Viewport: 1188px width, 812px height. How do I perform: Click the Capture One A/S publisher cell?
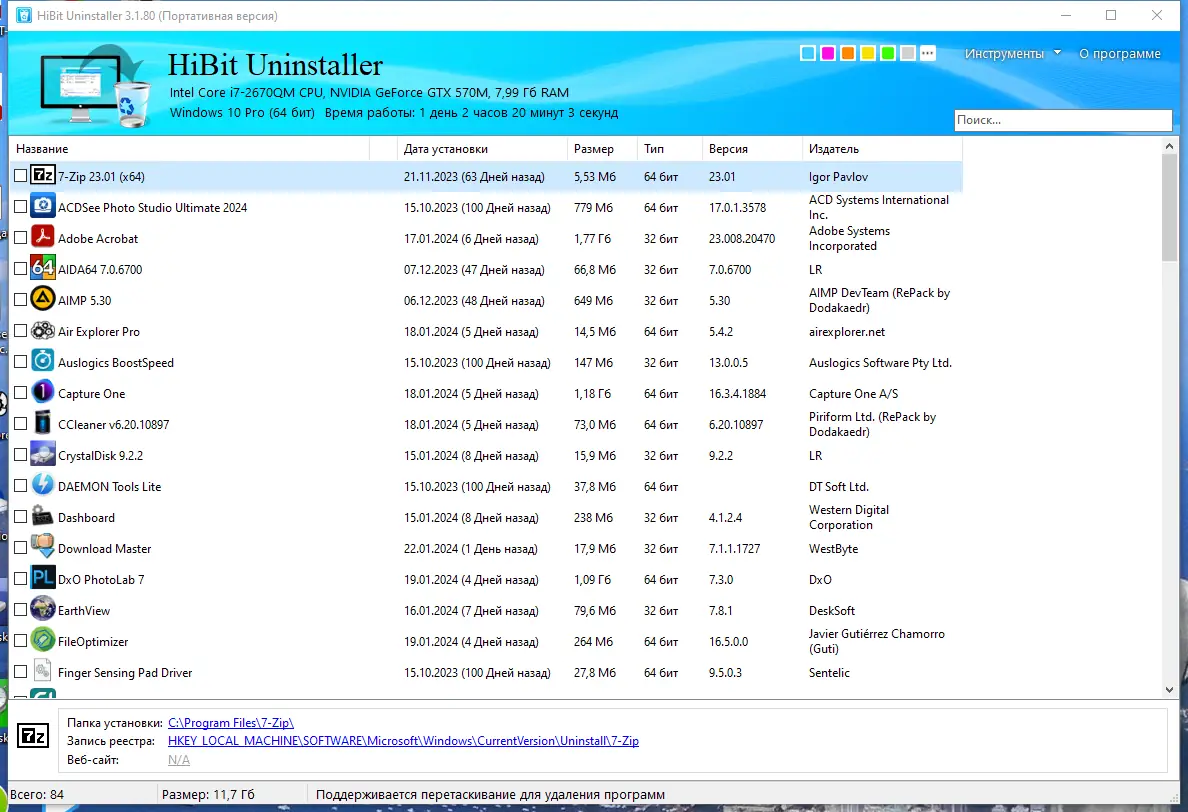[x=853, y=394]
